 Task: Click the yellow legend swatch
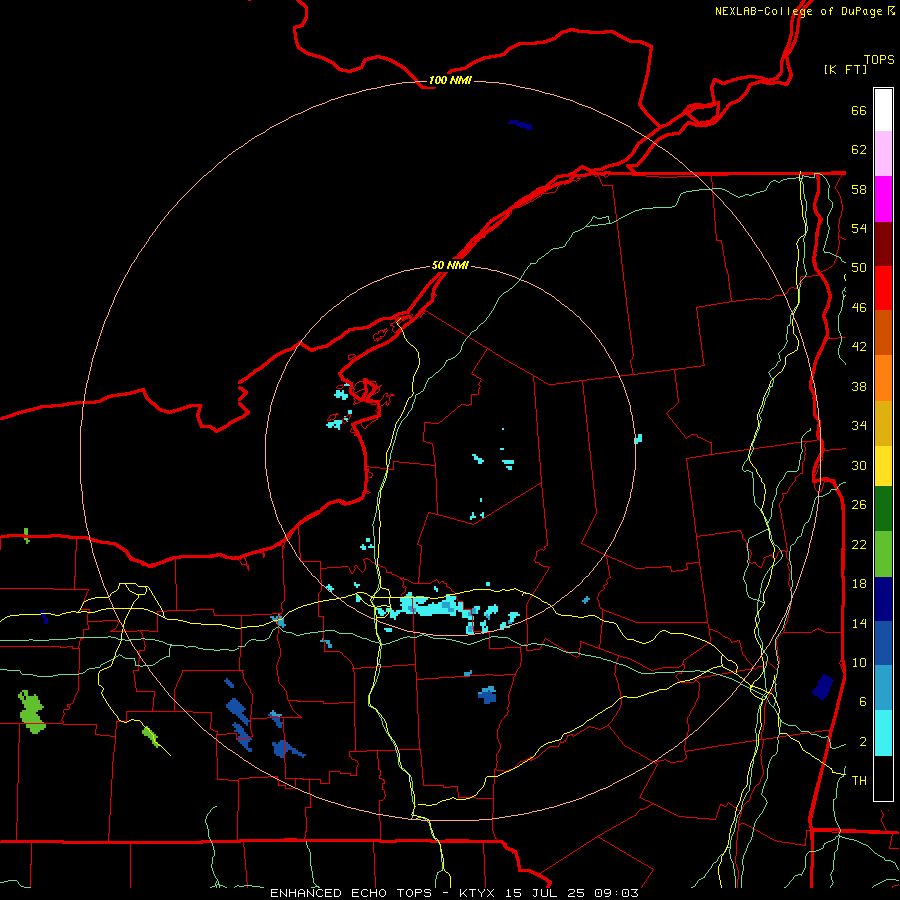[883, 466]
